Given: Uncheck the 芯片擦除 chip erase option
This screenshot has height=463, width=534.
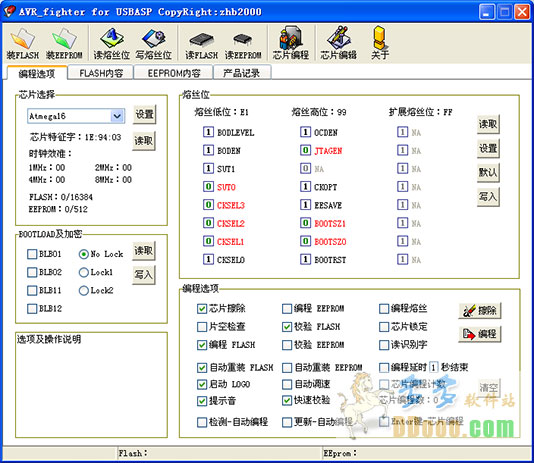Looking at the screenshot, I should (202, 309).
